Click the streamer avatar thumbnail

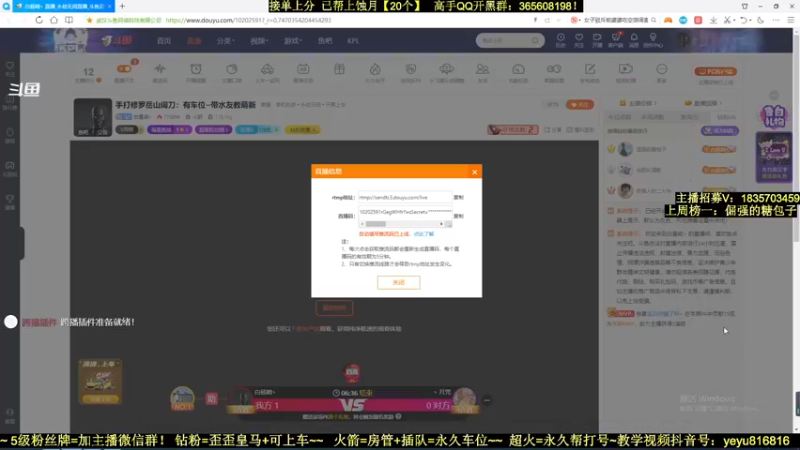[x=92, y=117]
